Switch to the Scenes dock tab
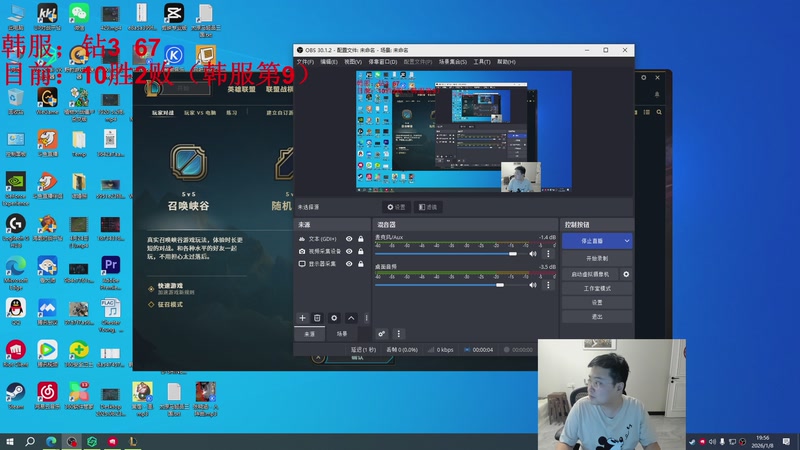The width and height of the screenshot is (800, 450). coord(342,334)
